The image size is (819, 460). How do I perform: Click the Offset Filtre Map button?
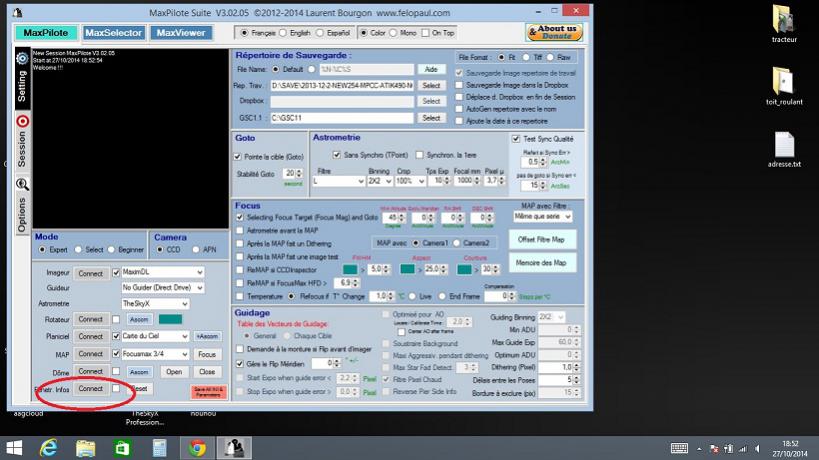pos(542,240)
